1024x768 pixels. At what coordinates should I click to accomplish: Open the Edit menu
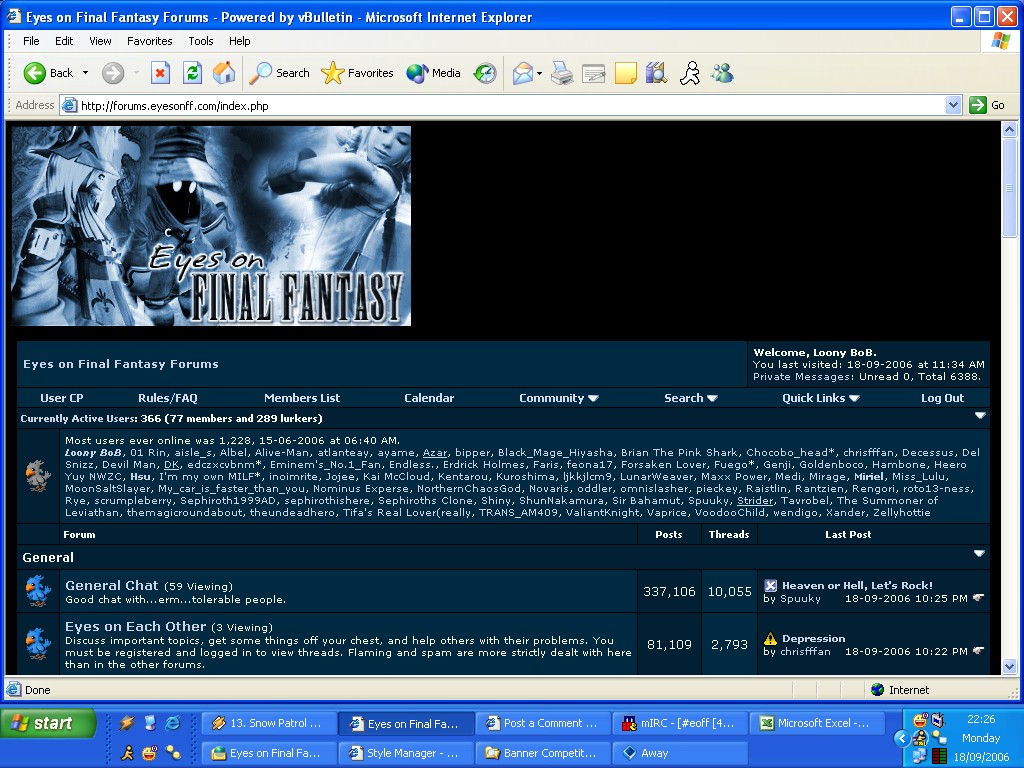pos(64,40)
